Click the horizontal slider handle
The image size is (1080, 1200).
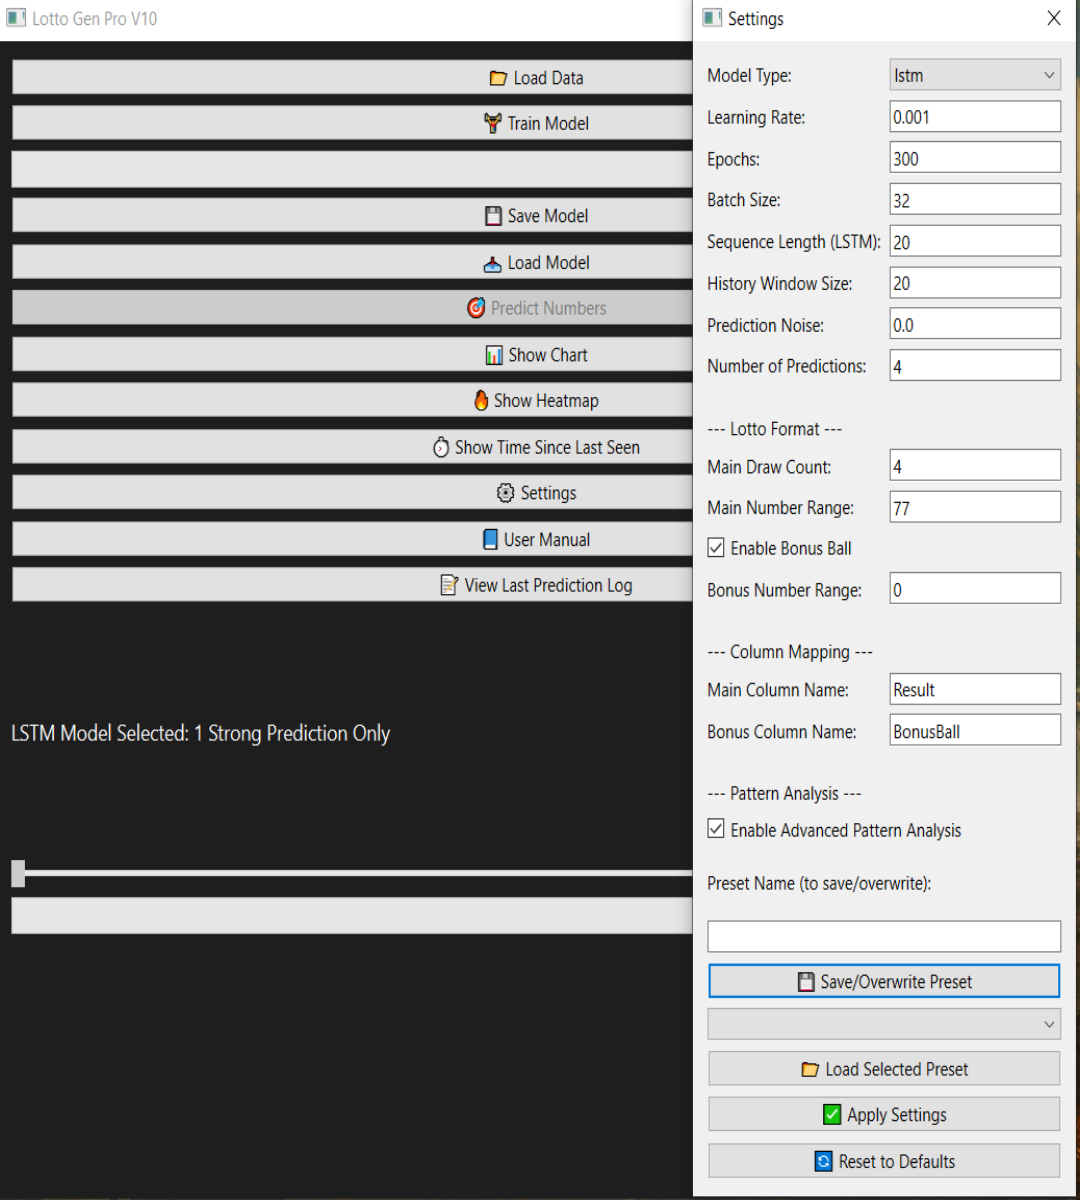pyautogui.click(x=18, y=873)
